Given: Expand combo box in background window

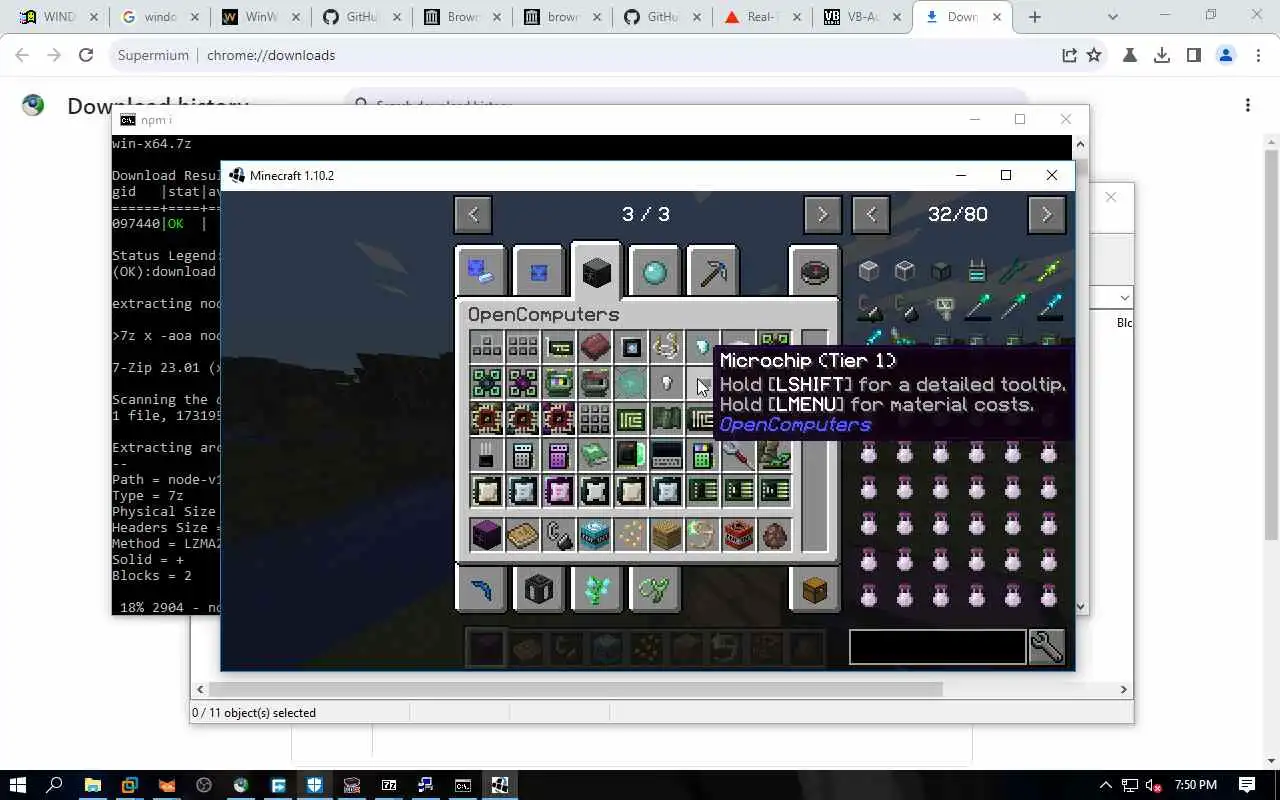Looking at the screenshot, I should tap(1125, 298).
